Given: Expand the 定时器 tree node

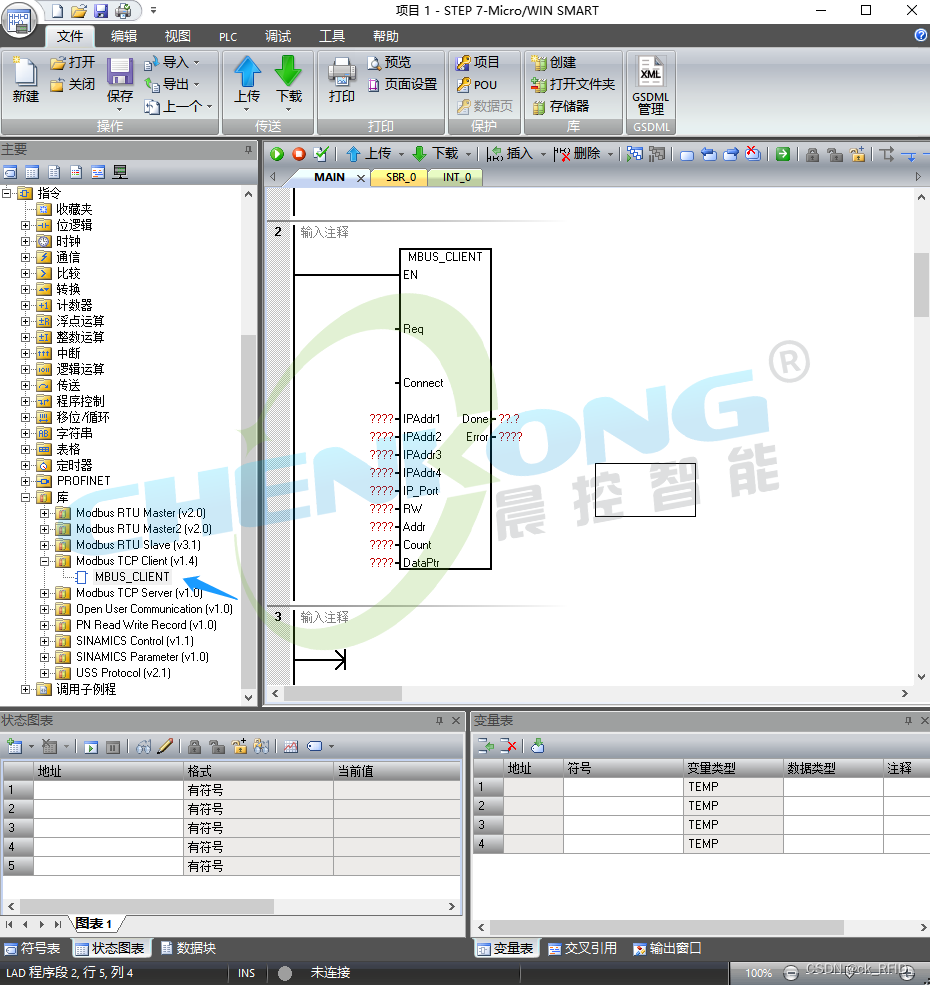Looking at the screenshot, I should click(x=25, y=465).
